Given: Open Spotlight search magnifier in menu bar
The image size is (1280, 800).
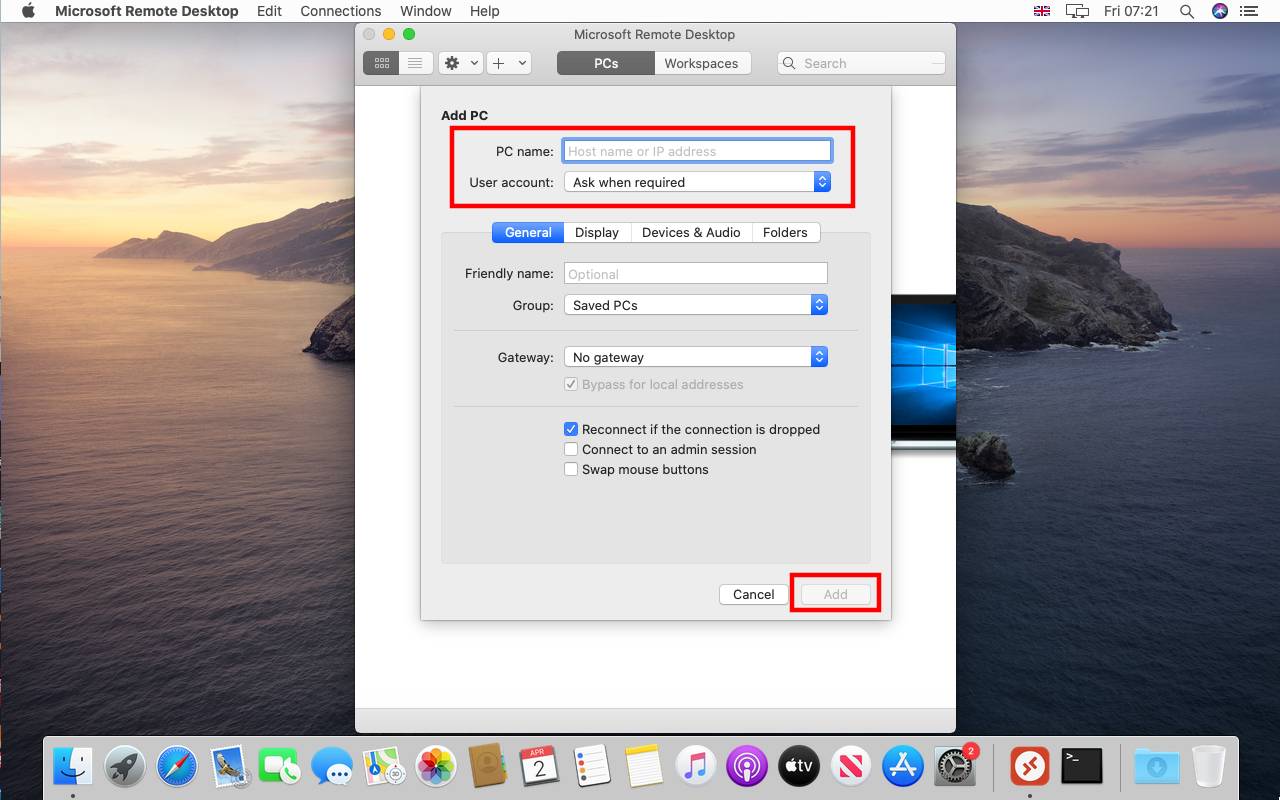Looking at the screenshot, I should click(1187, 11).
